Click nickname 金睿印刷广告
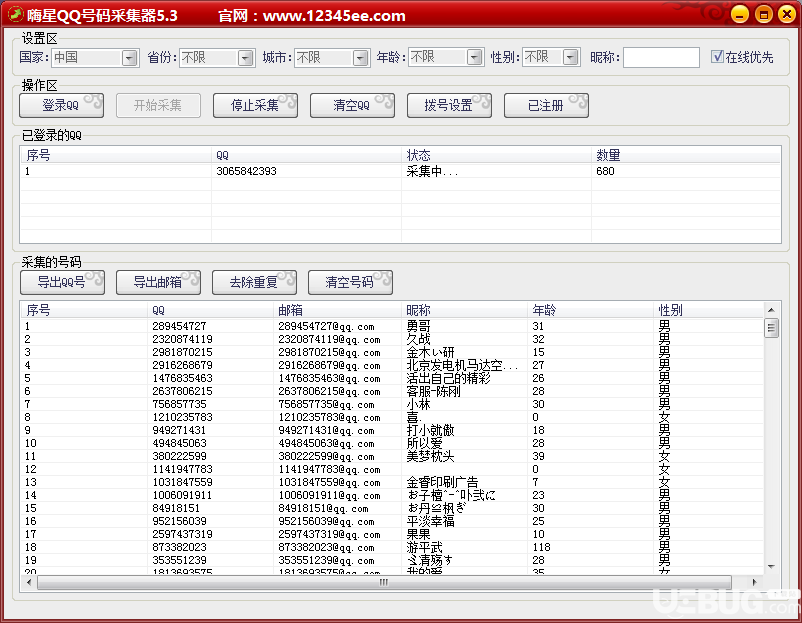Viewport: 802px width, 623px height. 442,482
